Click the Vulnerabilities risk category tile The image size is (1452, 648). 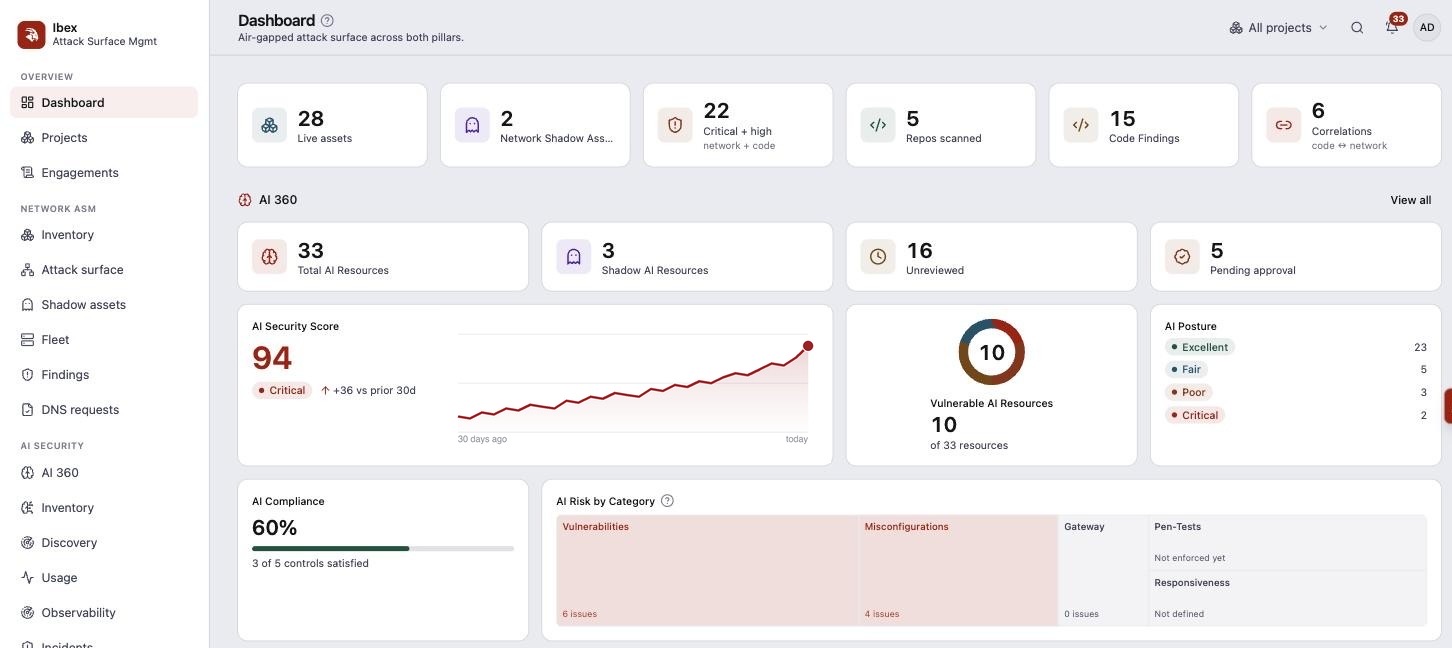click(x=707, y=570)
